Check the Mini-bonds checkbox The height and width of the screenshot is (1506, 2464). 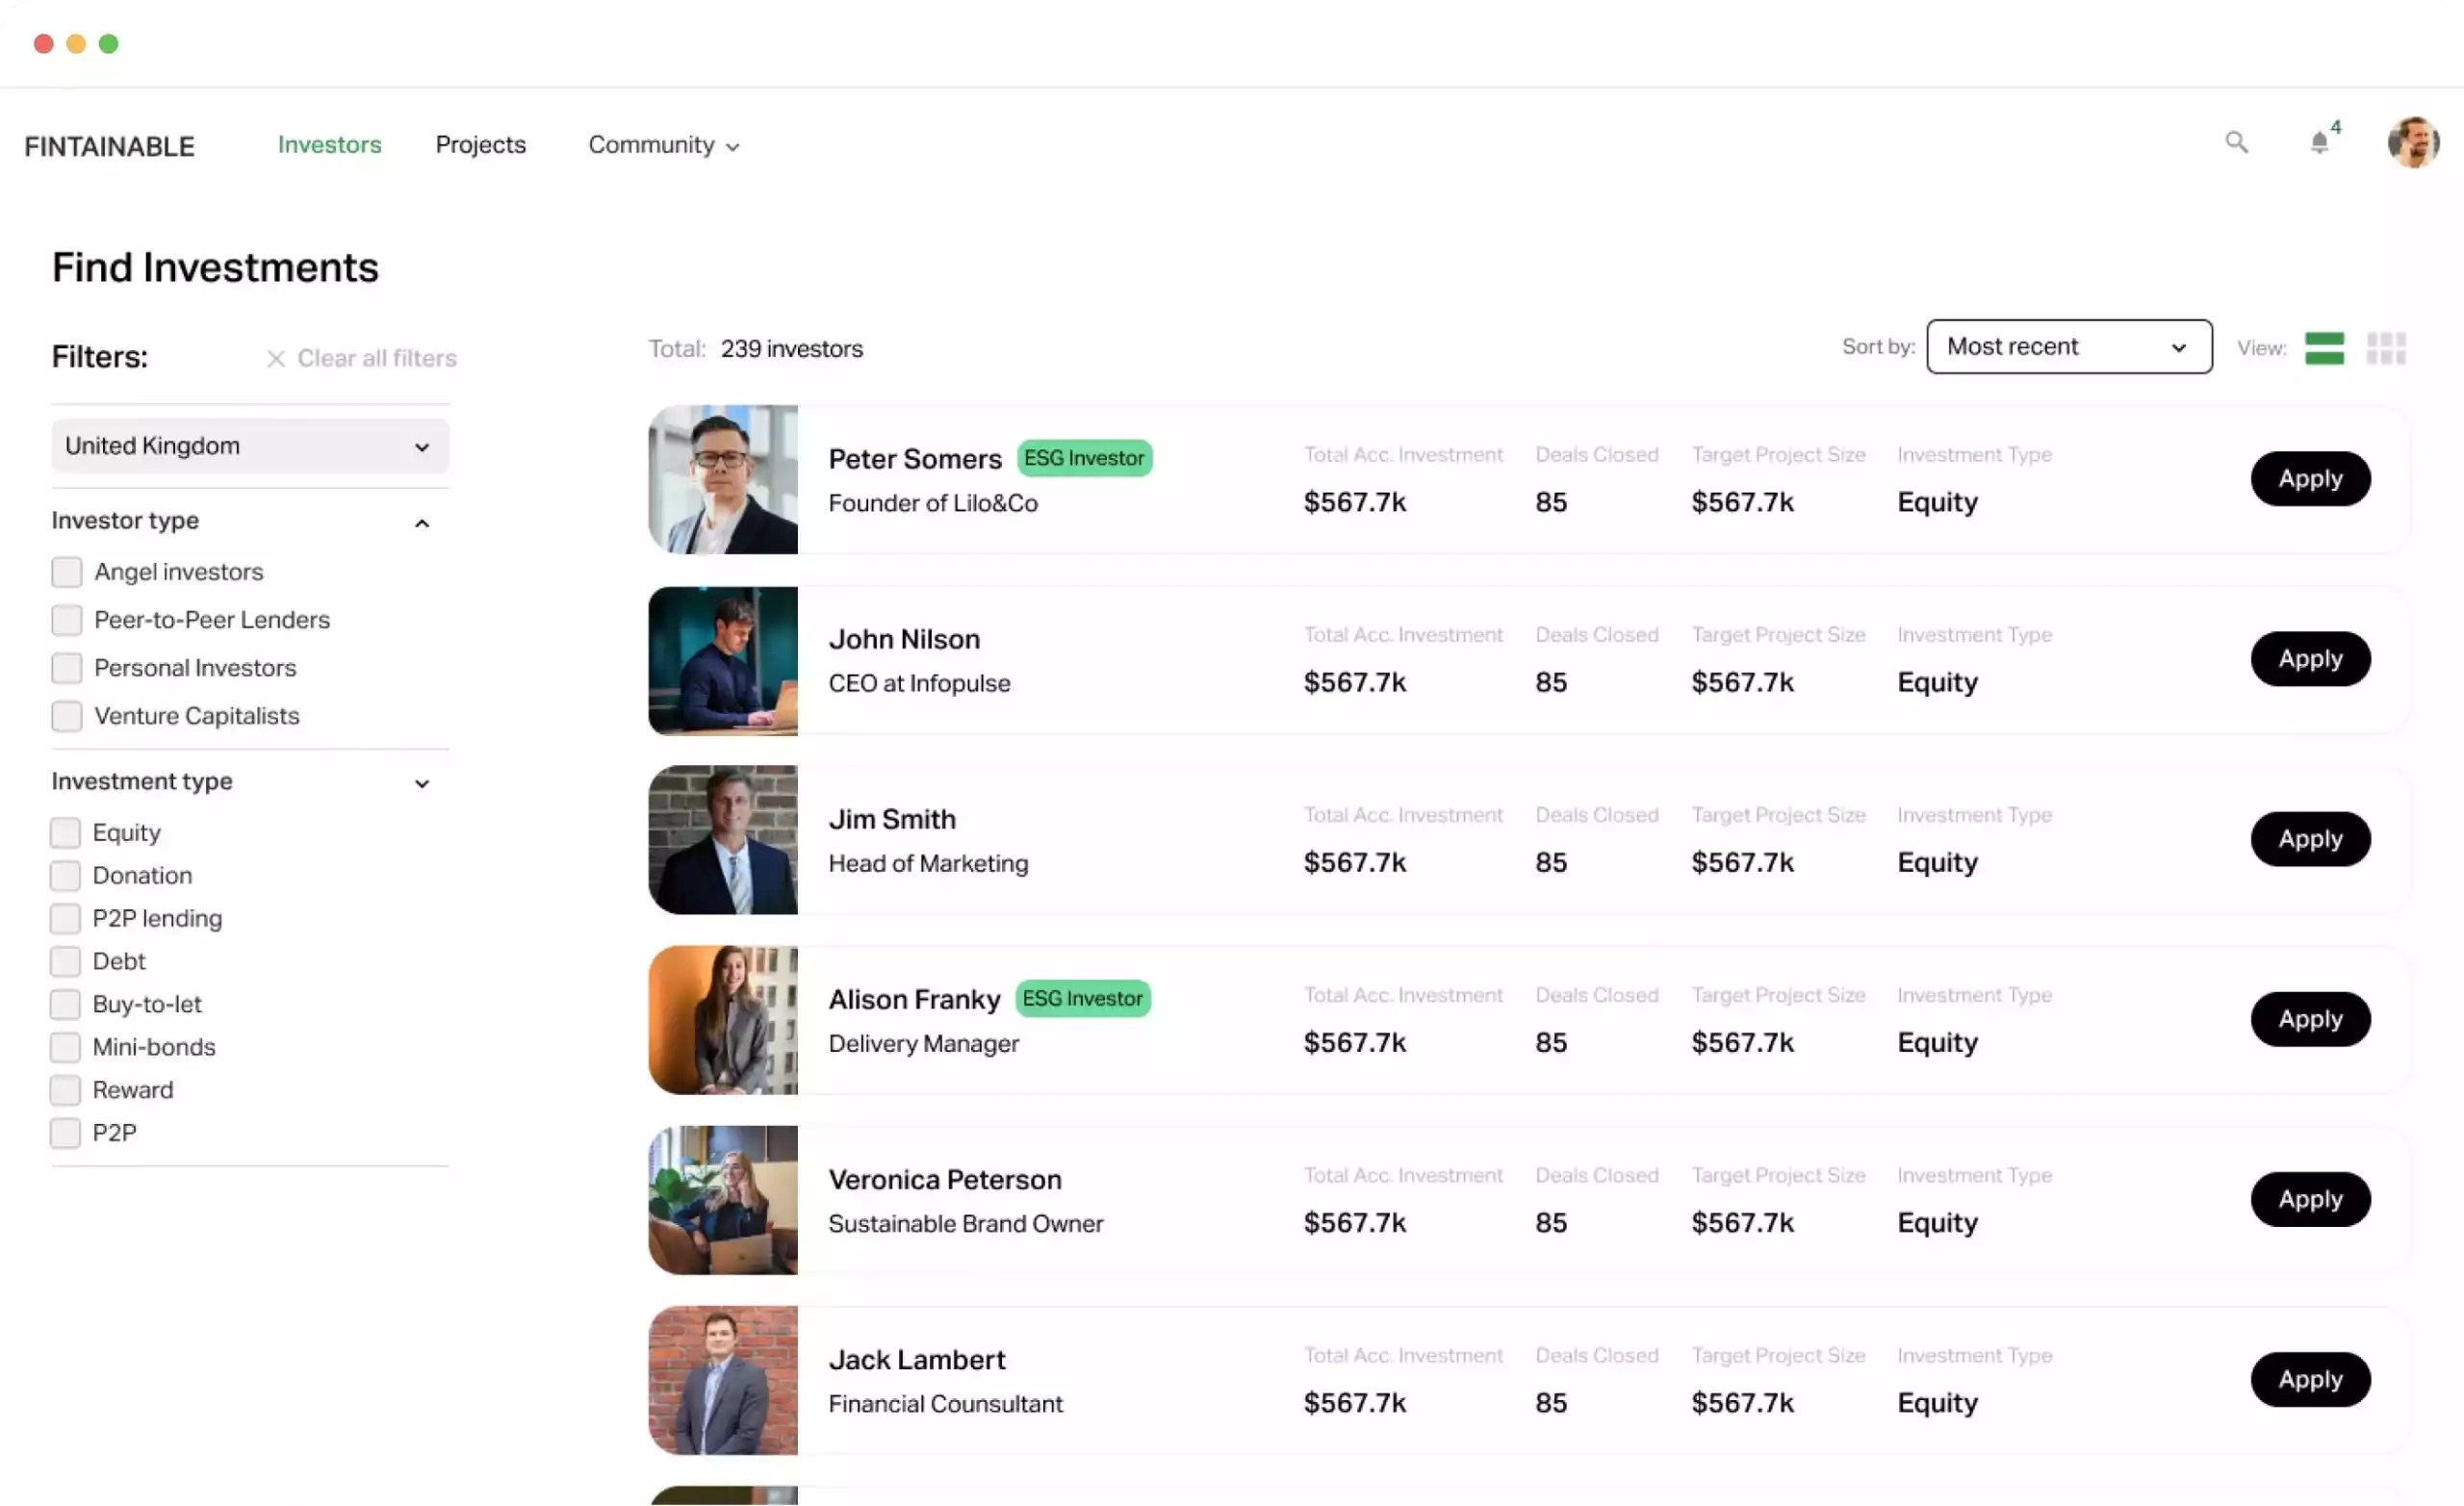click(65, 1048)
